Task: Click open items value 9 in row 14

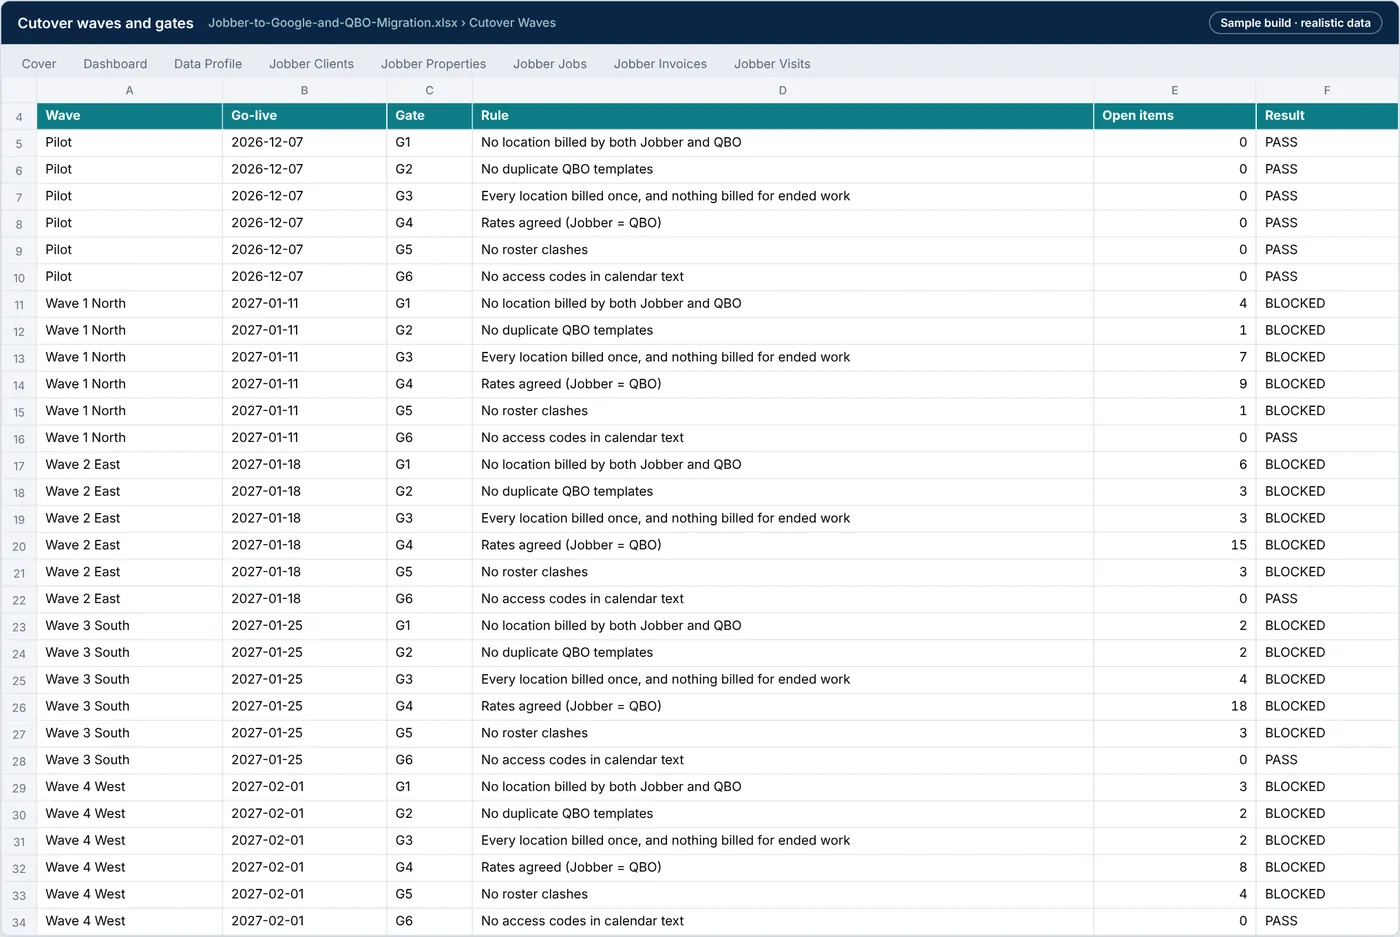Action: (x=1174, y=385)
